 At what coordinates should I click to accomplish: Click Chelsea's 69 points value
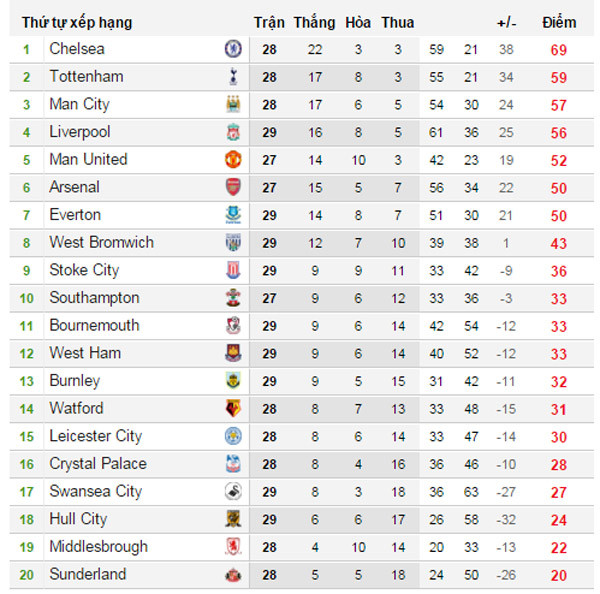tap(558, 49)
